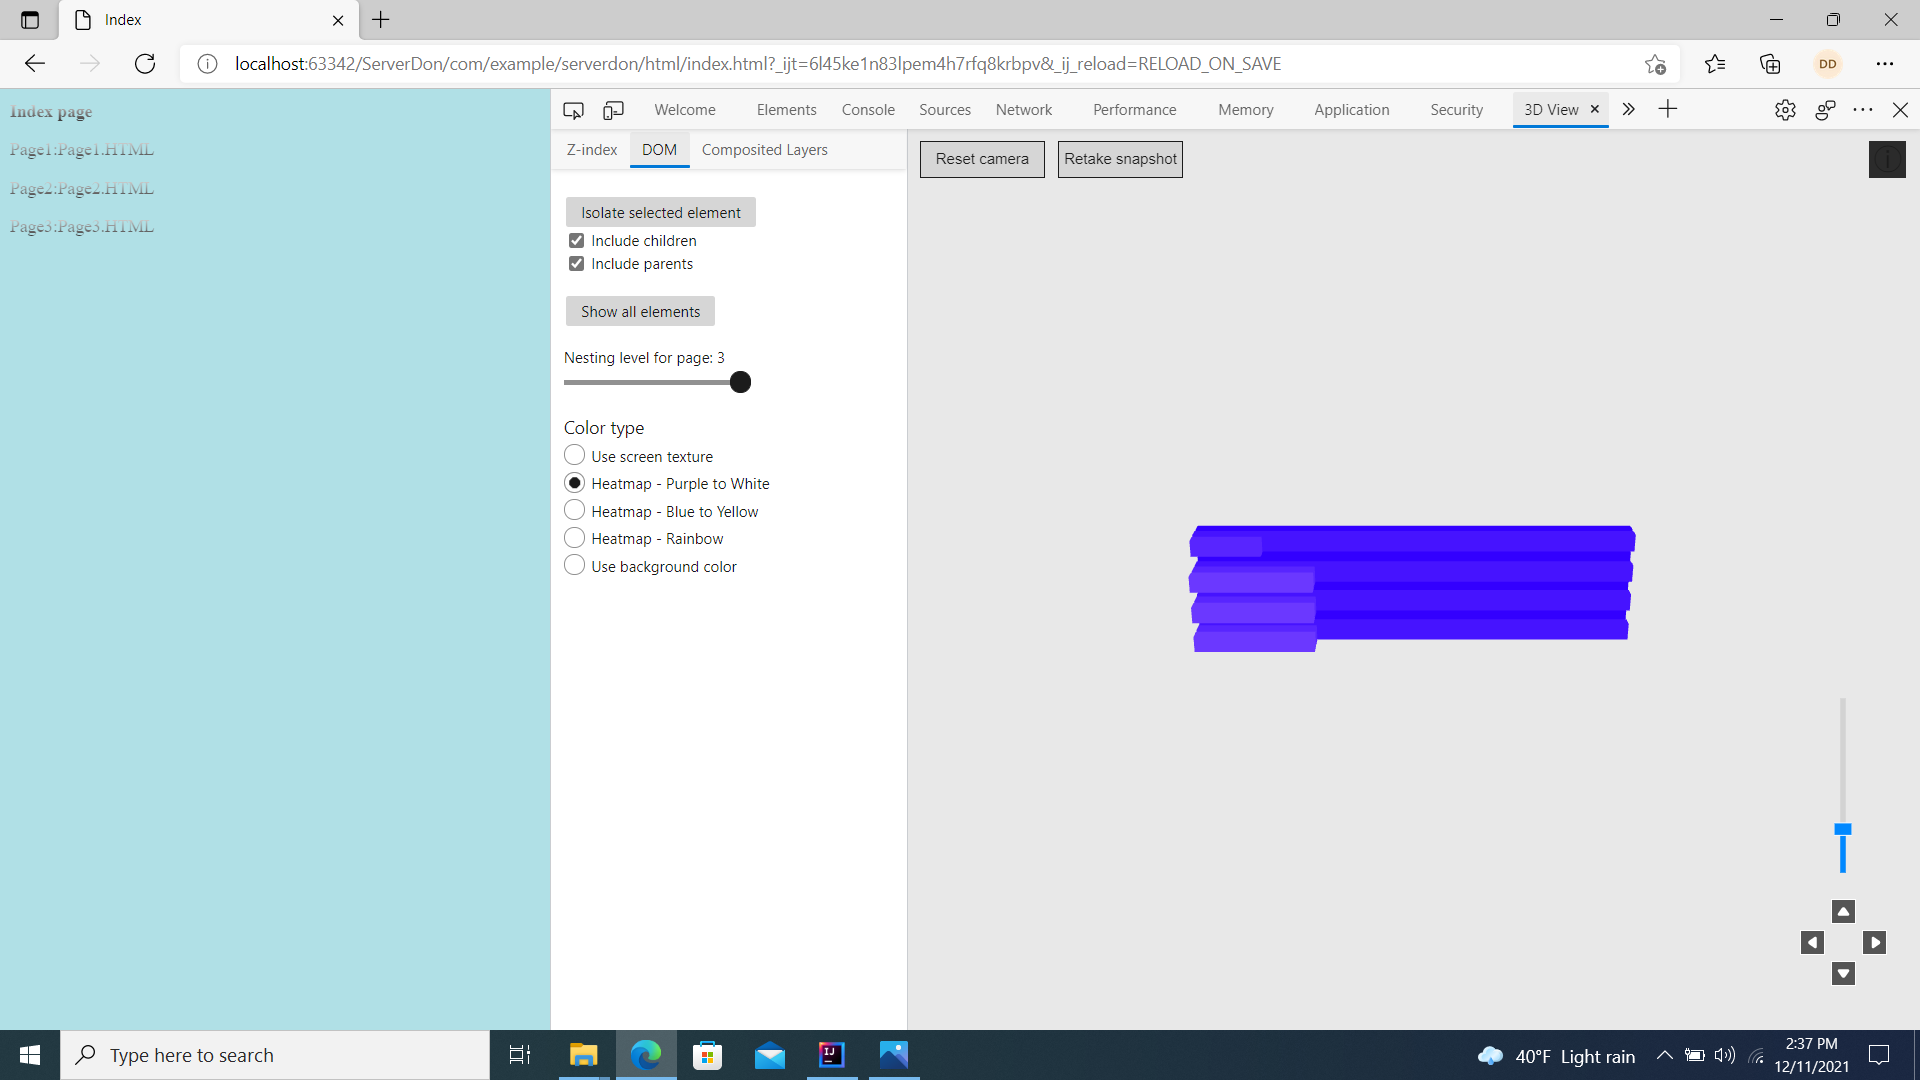This screenshot has height=1080, width=1920.
Task: Open the feedback icon beside settings
Action: coord(1825,110)
